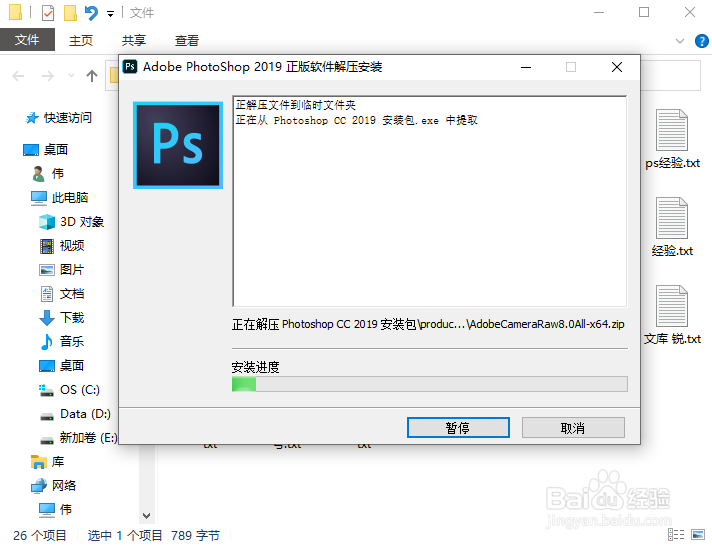Open the quick access toolbar customize dropdown

coord(110,14)
